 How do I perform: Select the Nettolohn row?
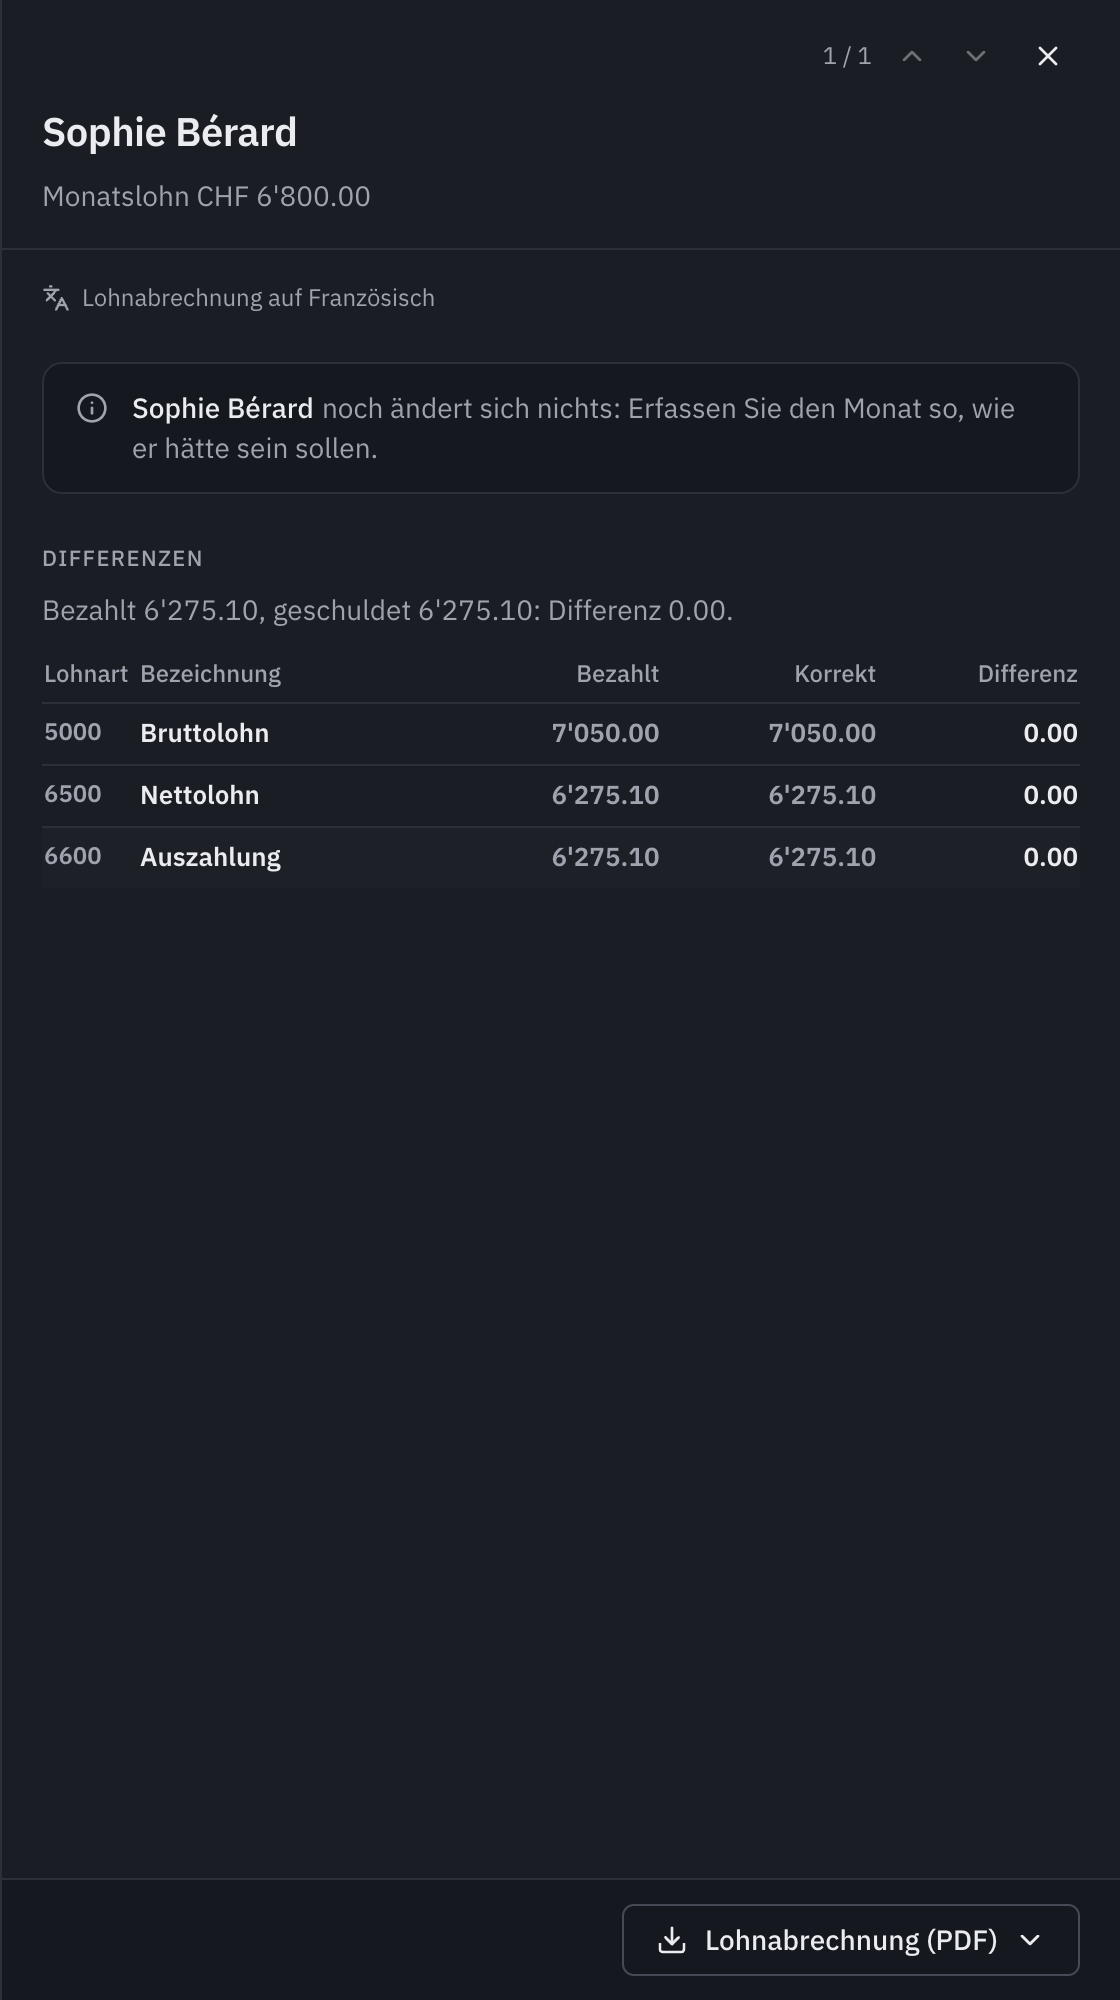[x=560, y=796]
